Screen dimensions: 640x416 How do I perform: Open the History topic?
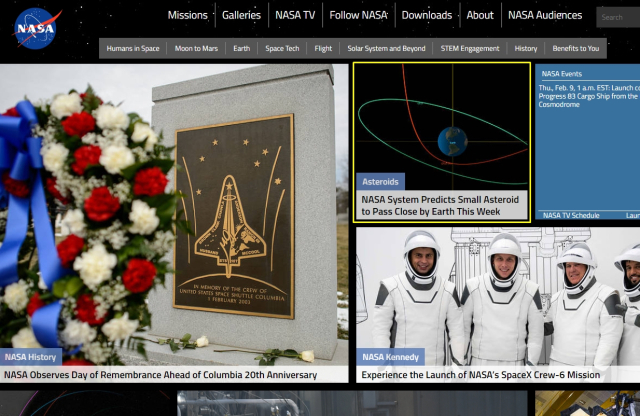pyautogui.click(x=525, y=48)
